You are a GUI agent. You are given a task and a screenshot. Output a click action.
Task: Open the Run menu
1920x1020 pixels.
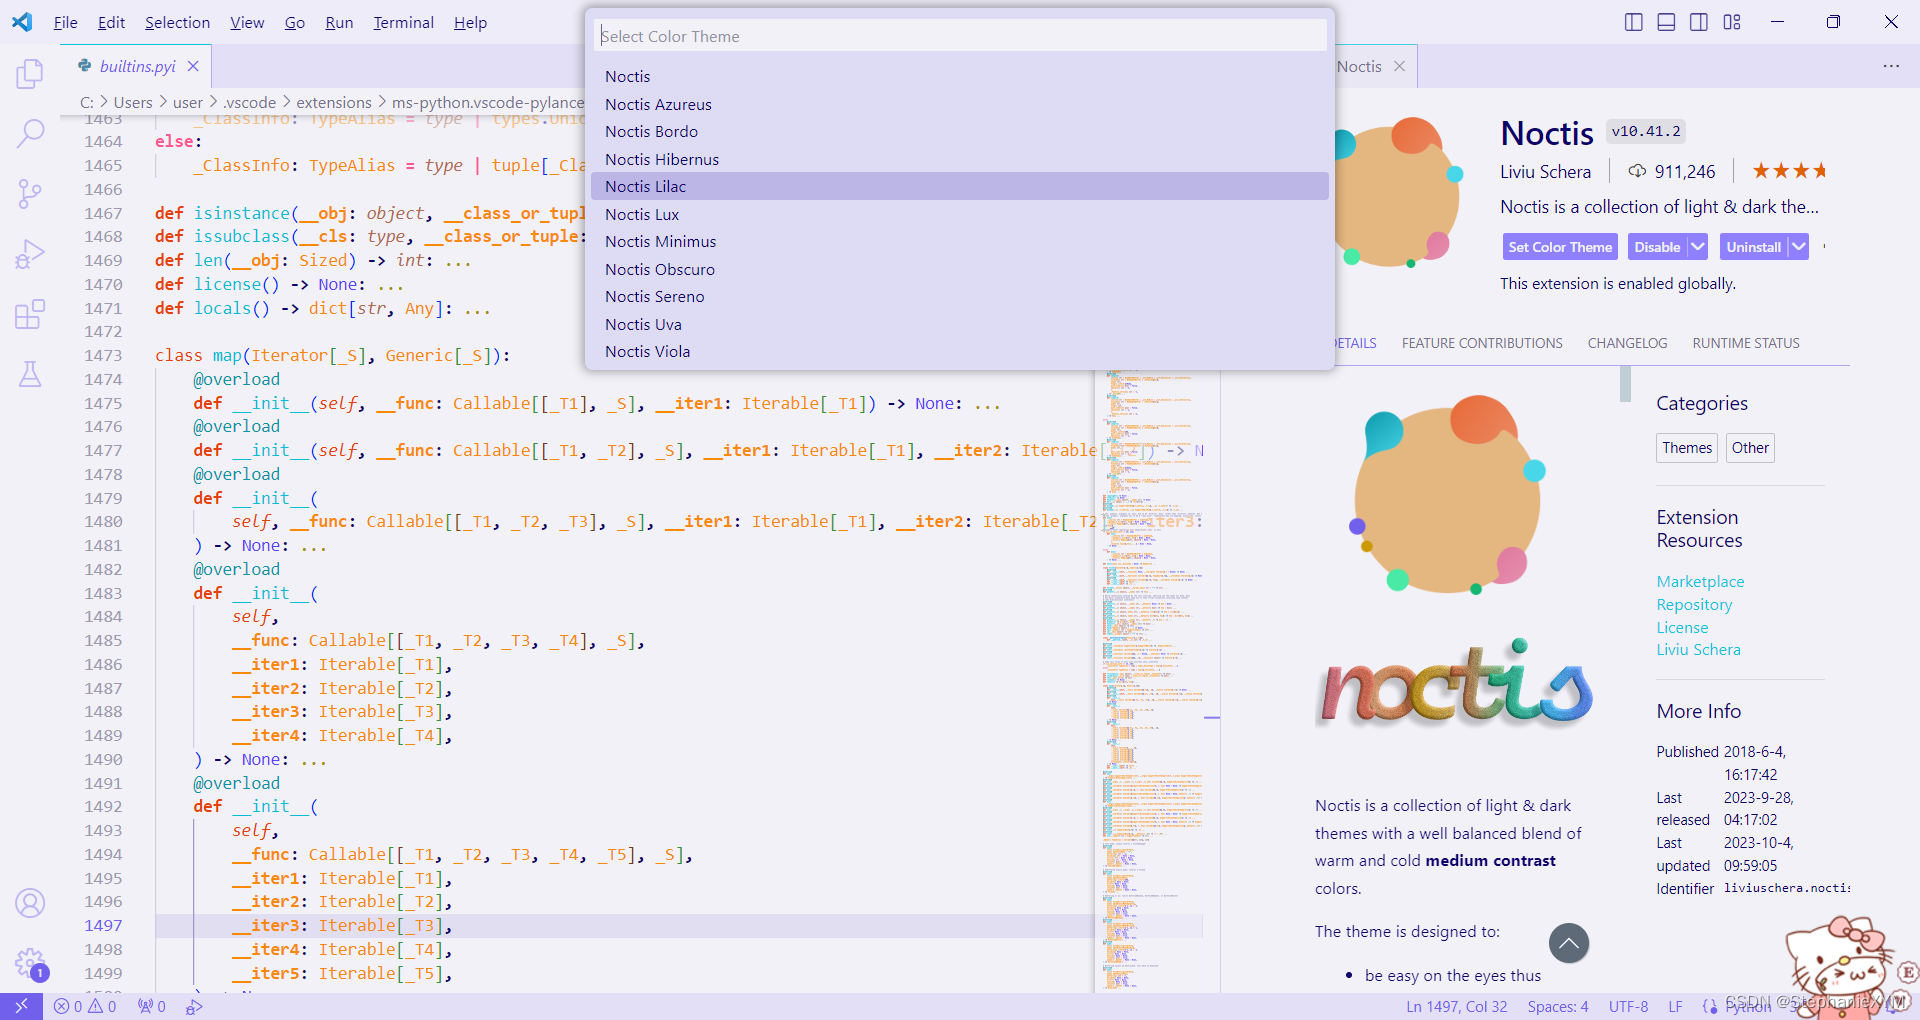pos(339,22)
